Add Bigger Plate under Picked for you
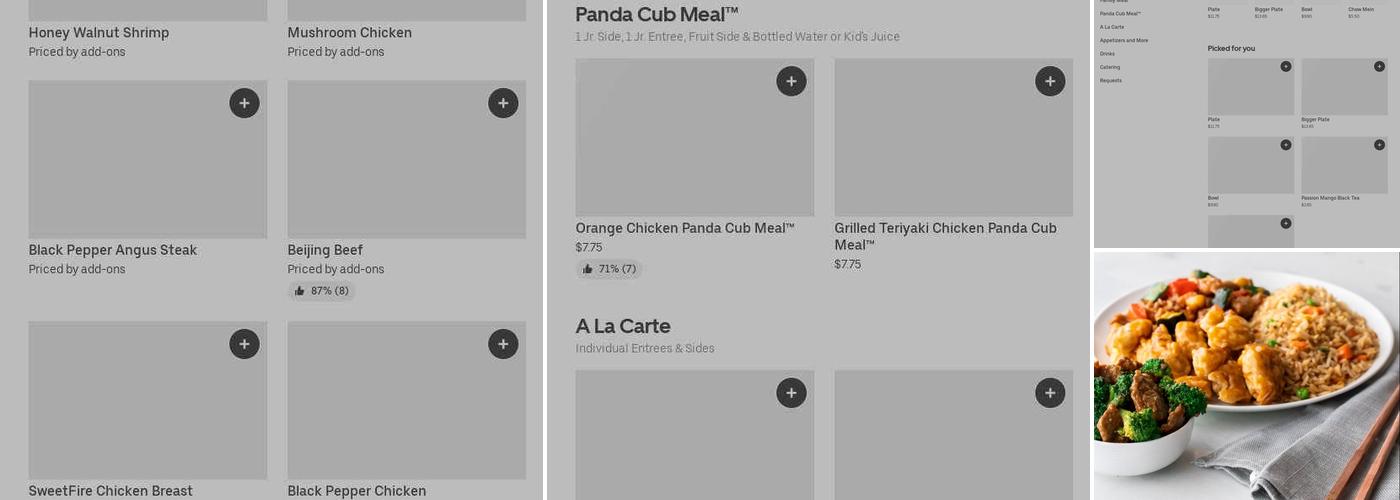The height and width of the screenshot is (500, 1400). pyautogui.click(x=1379, y=66)
